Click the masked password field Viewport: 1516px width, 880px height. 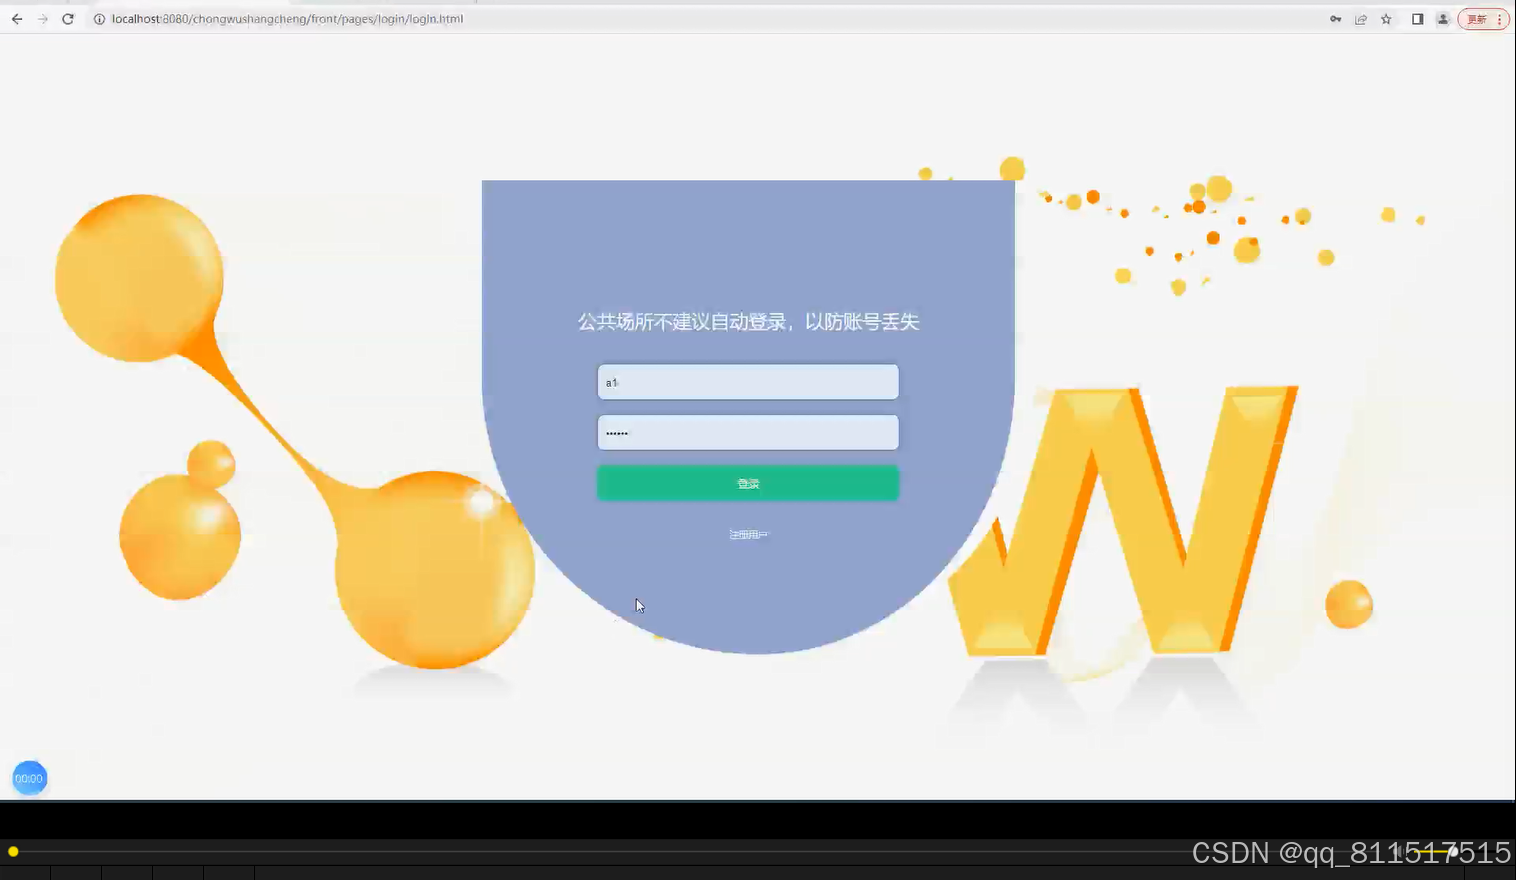[748, 432]
